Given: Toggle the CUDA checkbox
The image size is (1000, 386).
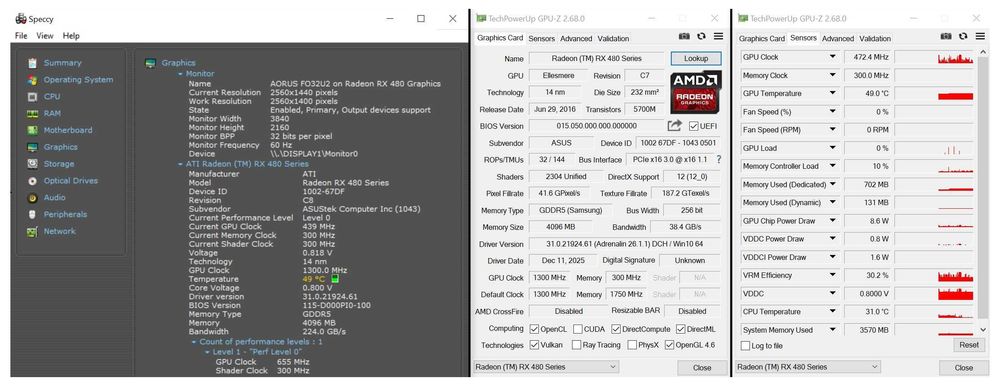Looking at the screenshot, I should click(577, 329).
